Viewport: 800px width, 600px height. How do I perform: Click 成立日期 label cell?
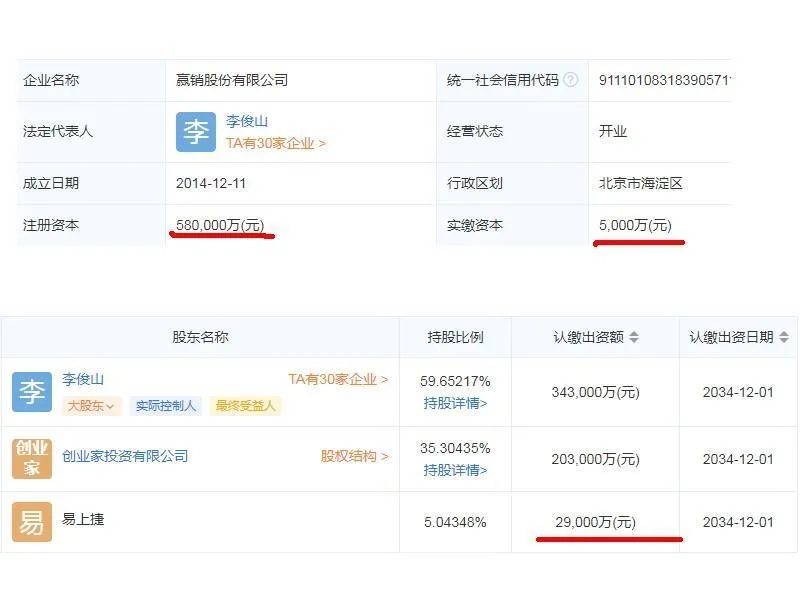[91, 183]
